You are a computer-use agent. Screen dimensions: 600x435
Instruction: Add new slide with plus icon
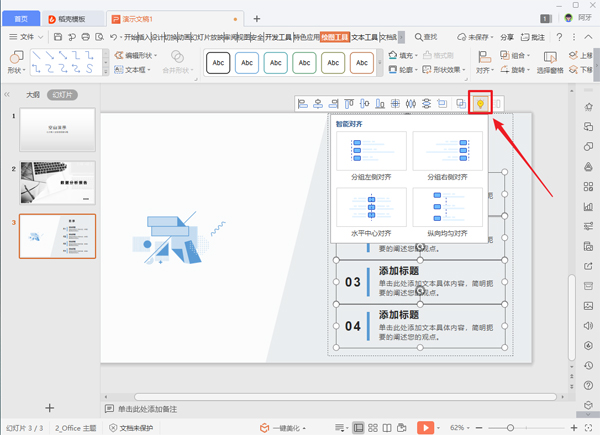(x=50, y=408)
